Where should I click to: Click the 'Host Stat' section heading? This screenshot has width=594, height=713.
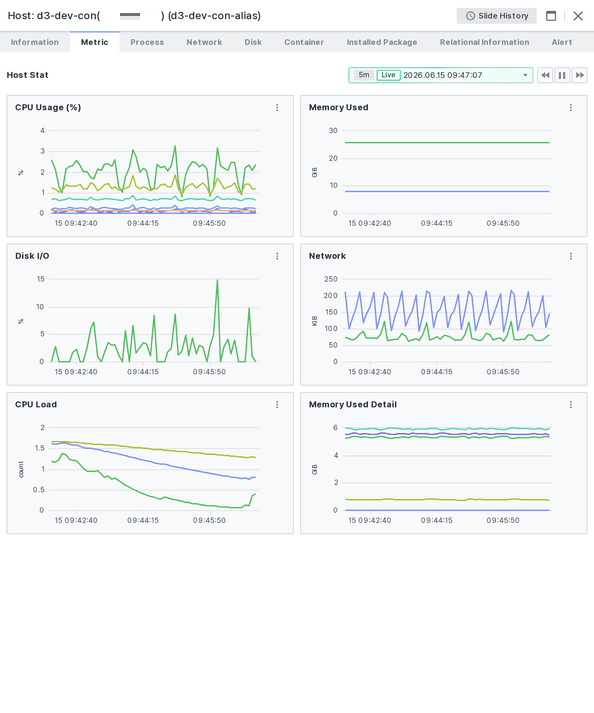tap(27, 75)
